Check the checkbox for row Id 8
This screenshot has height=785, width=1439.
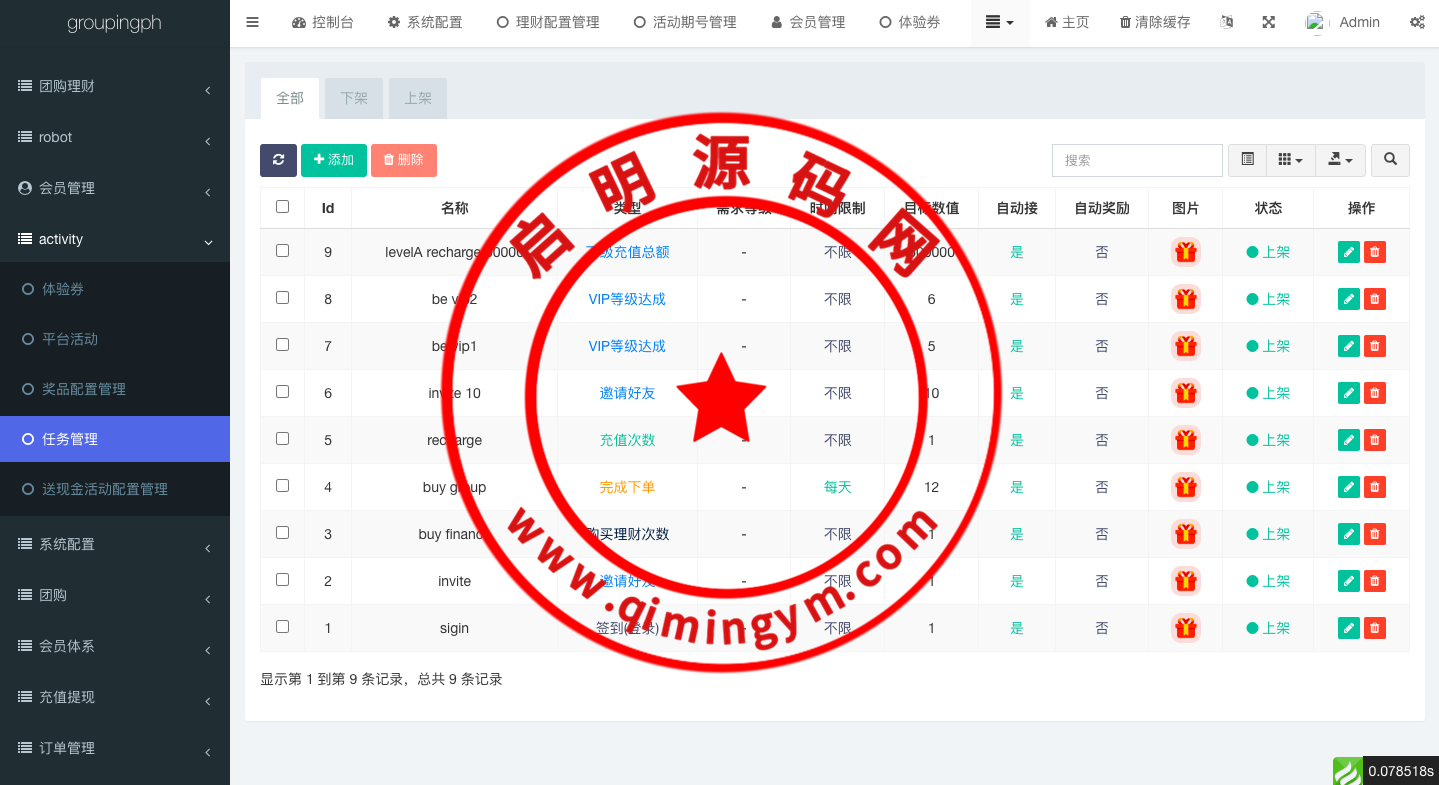[x=282, y=298]
